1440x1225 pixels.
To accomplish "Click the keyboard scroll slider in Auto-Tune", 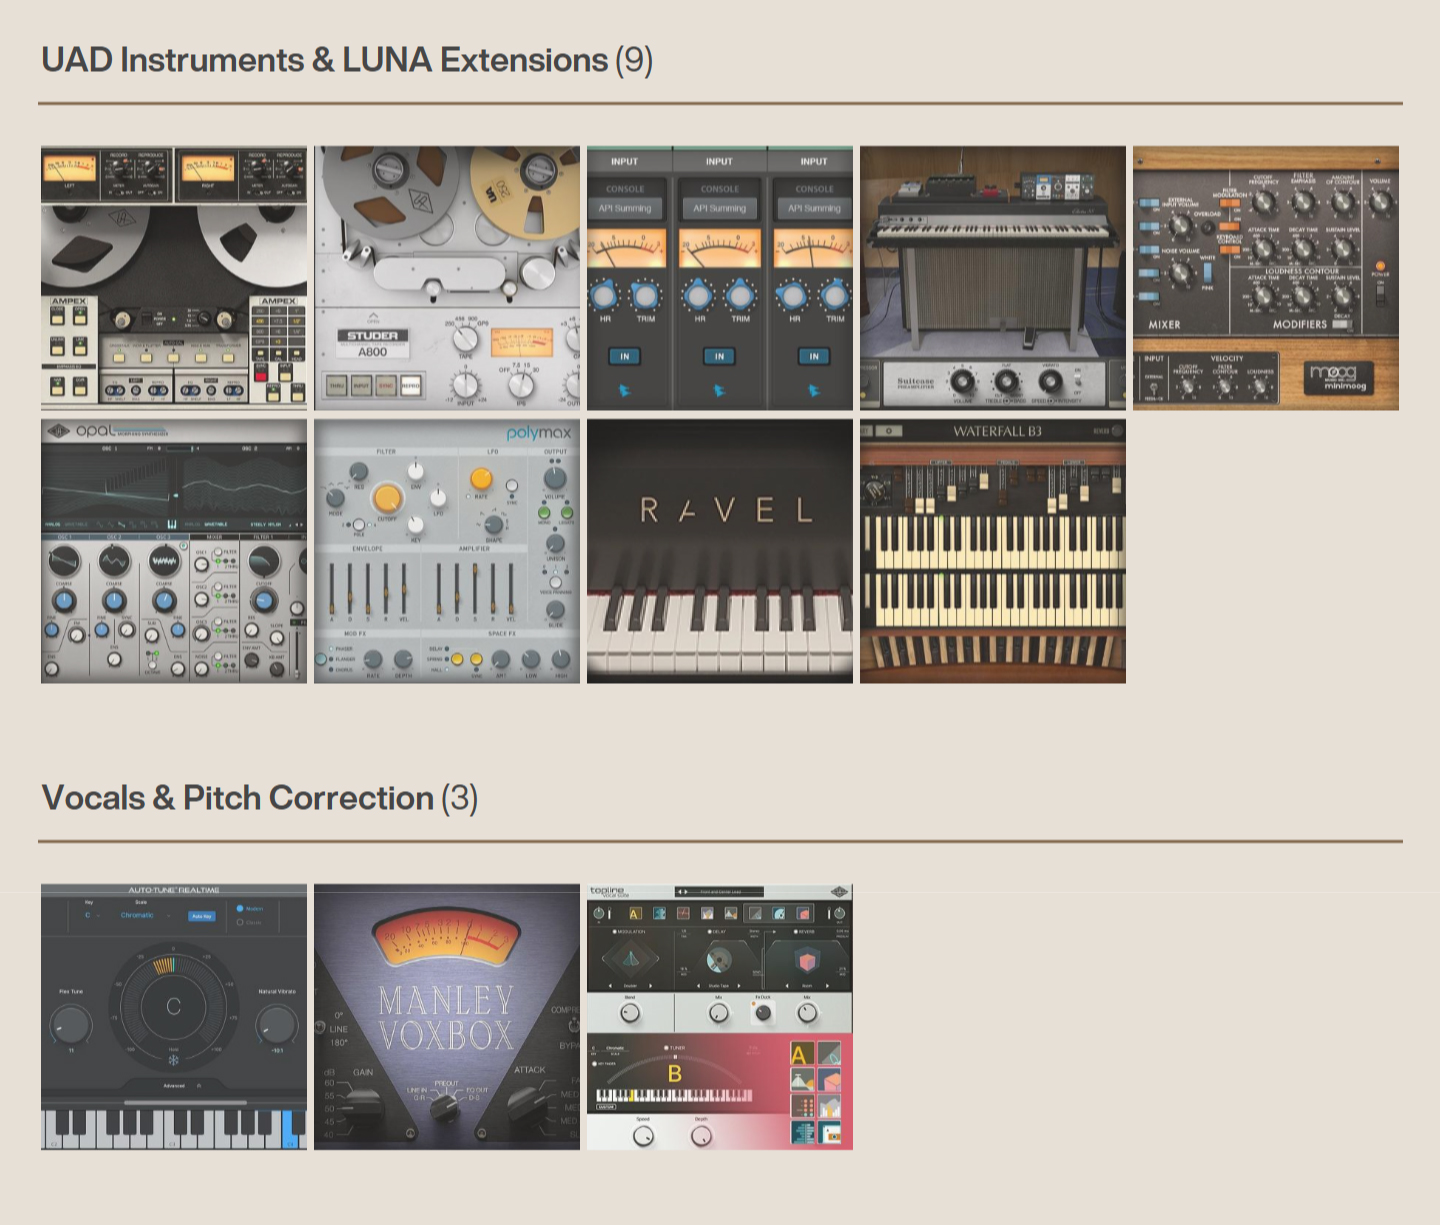I will click(x=186, y=1102).
